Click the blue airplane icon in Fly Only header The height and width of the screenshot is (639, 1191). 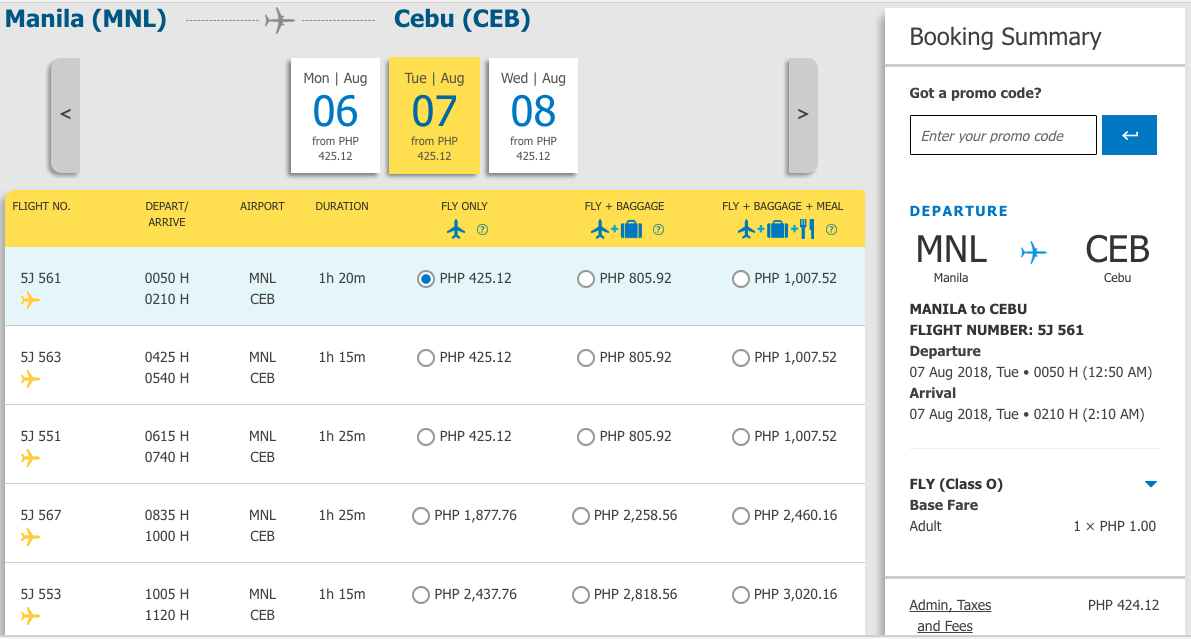(456, 230)
